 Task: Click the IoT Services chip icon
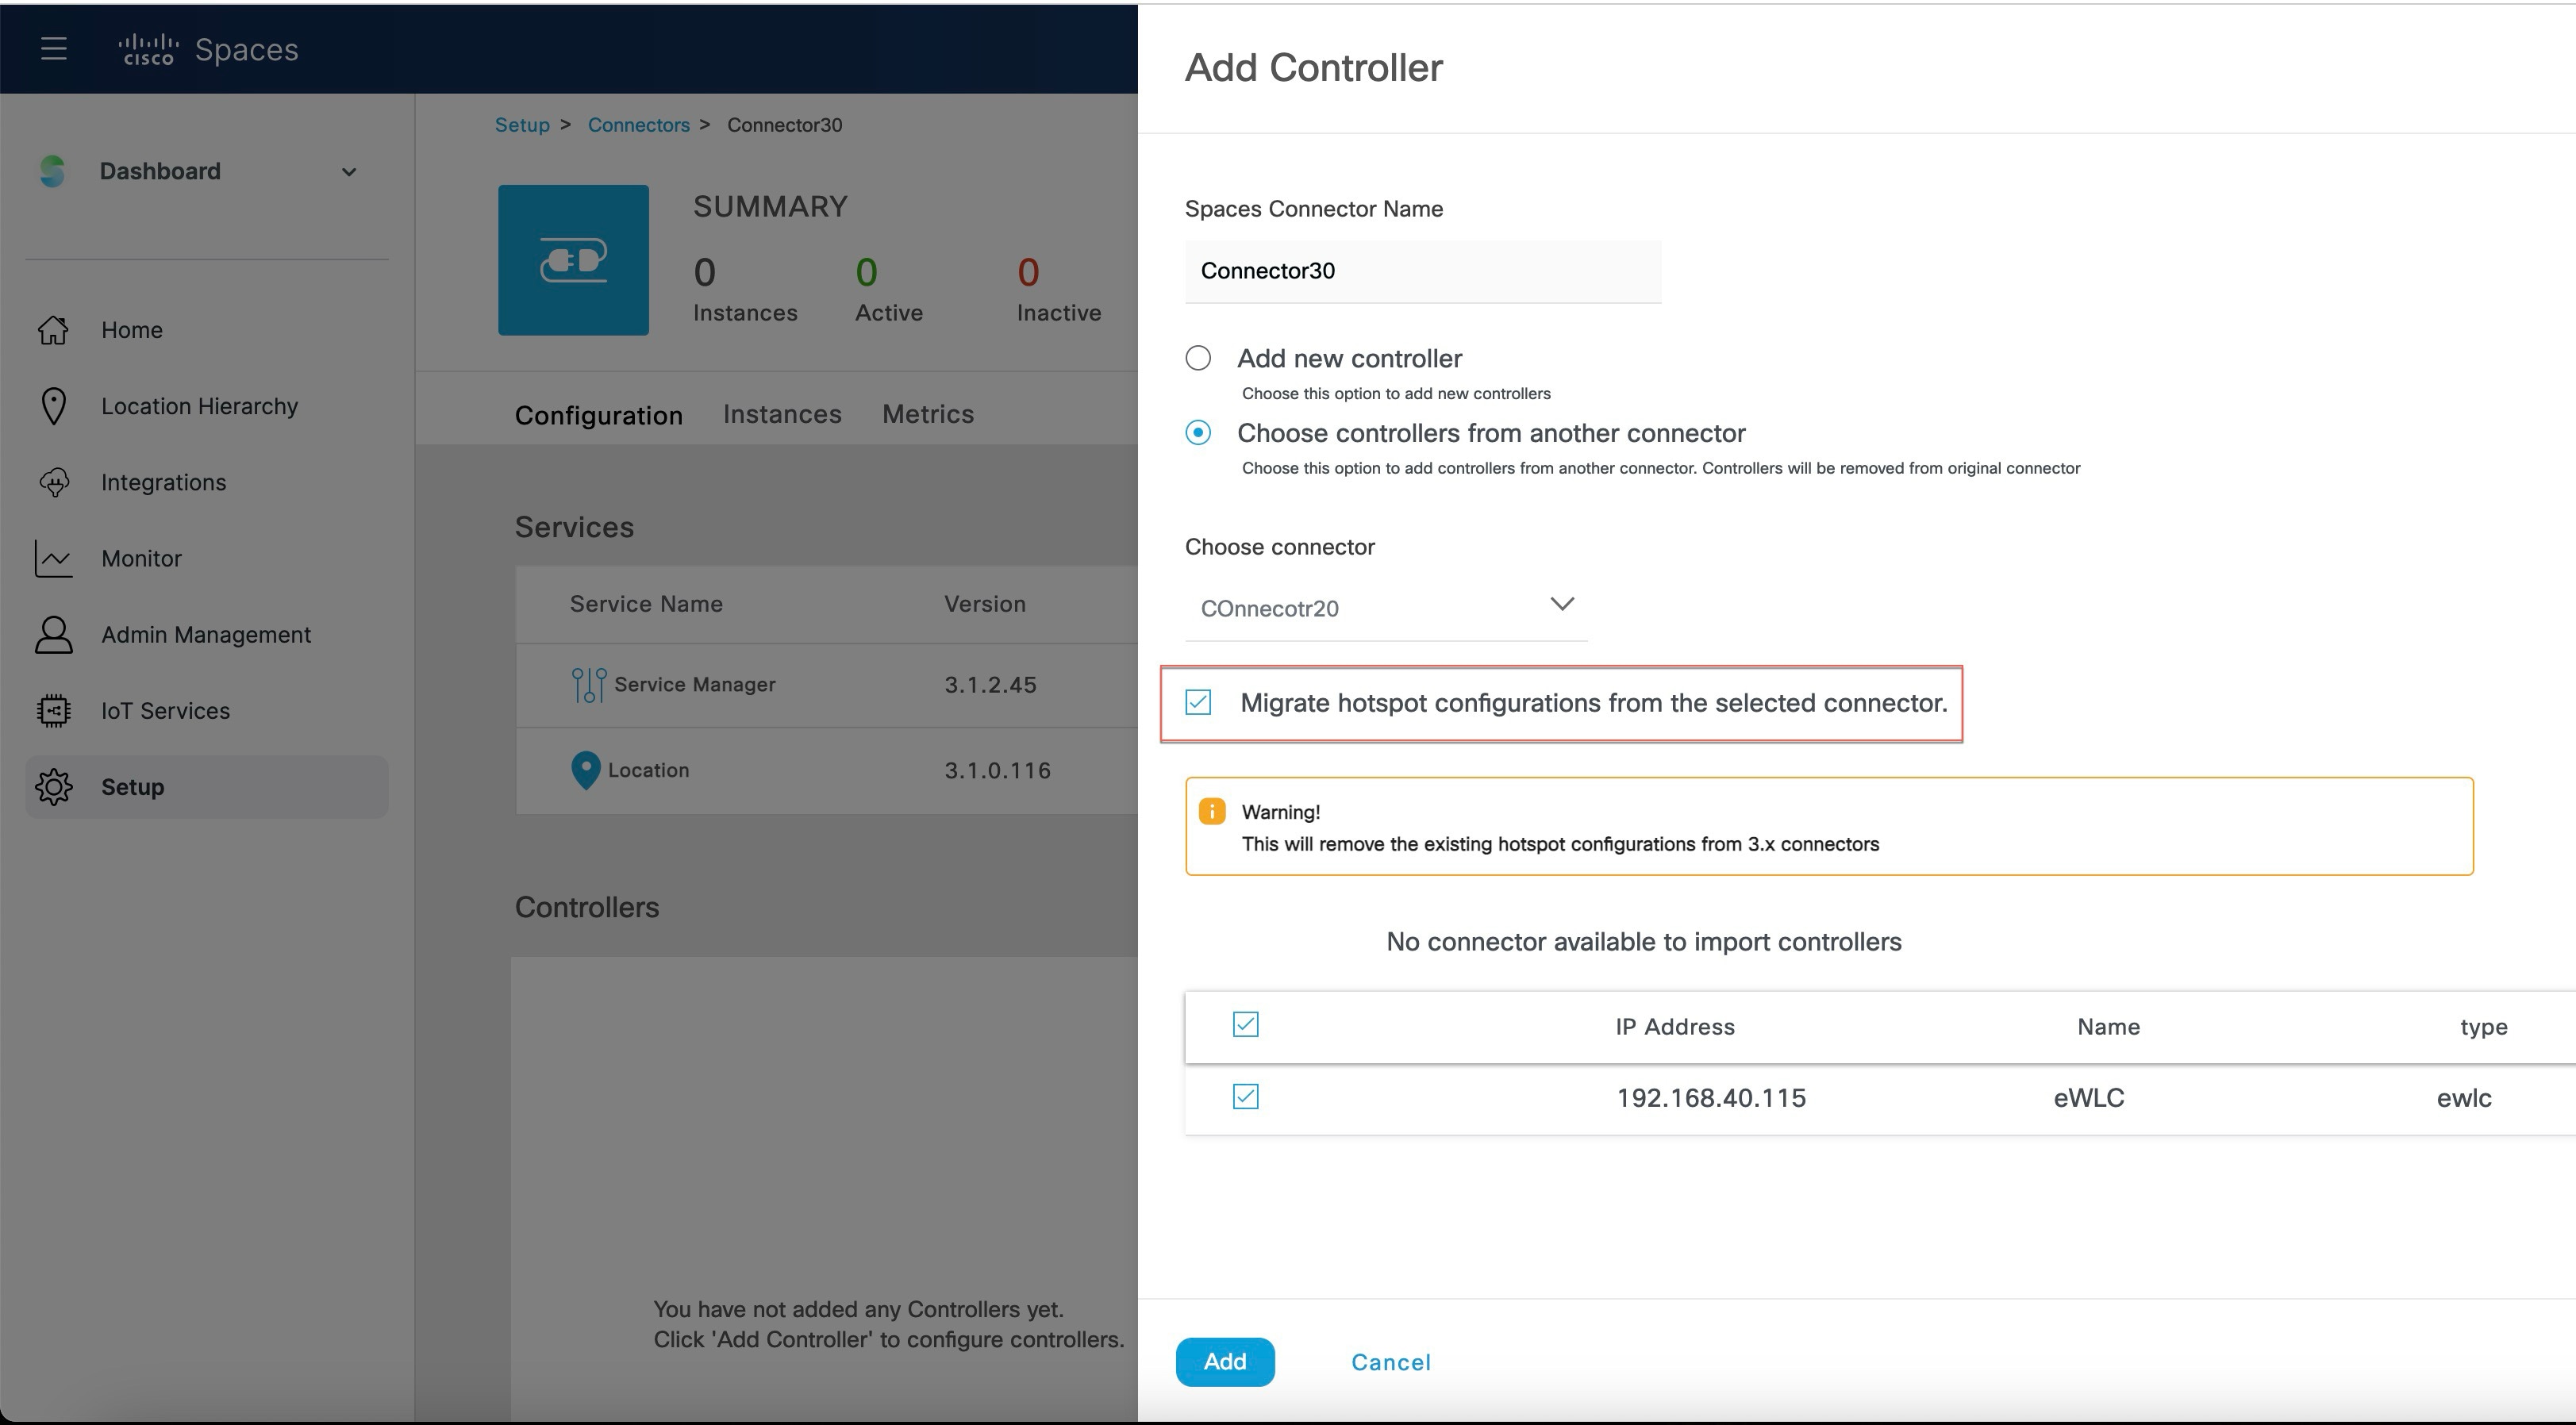[53, 710]
